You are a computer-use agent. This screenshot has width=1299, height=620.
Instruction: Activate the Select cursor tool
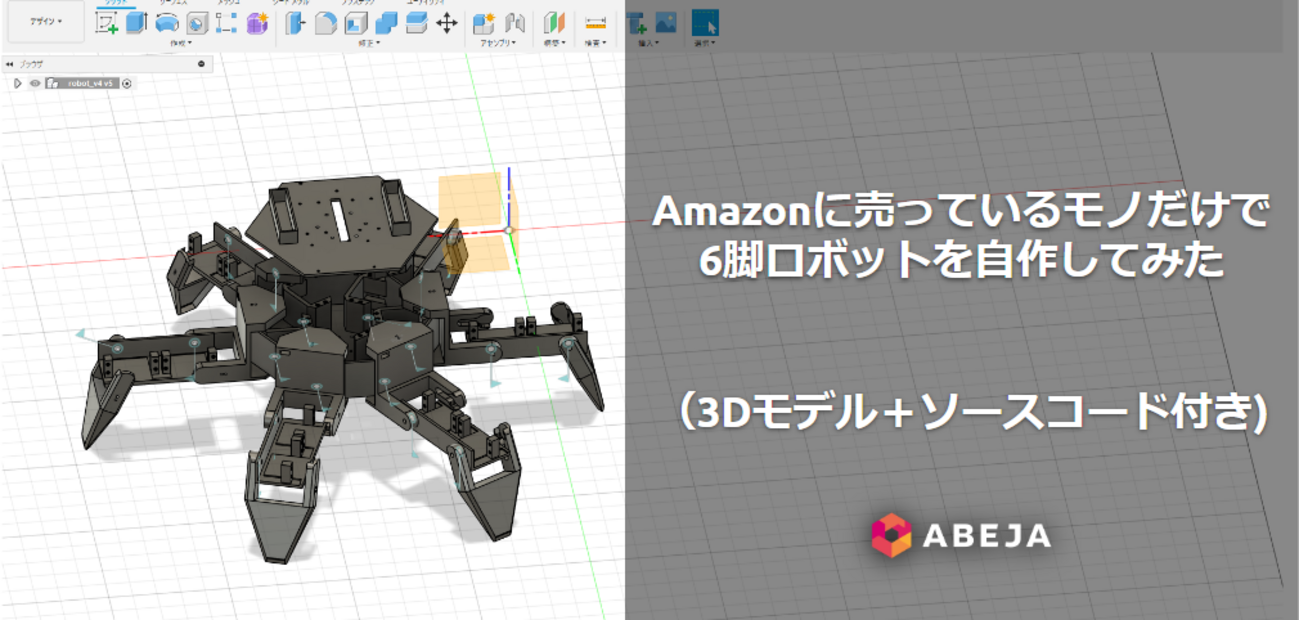tap(705, 23)
